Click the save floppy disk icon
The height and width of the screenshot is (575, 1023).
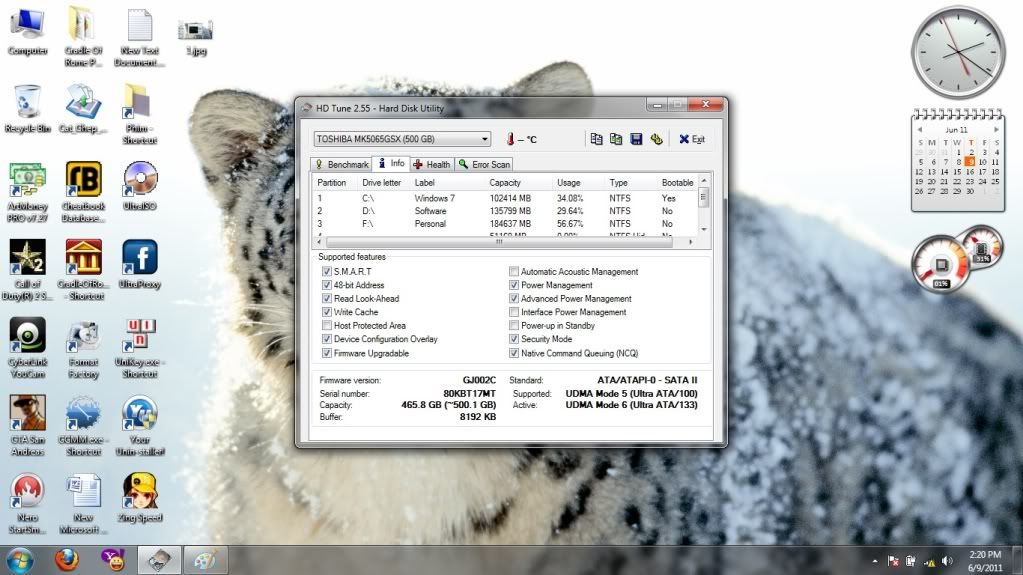pos(636,139)
